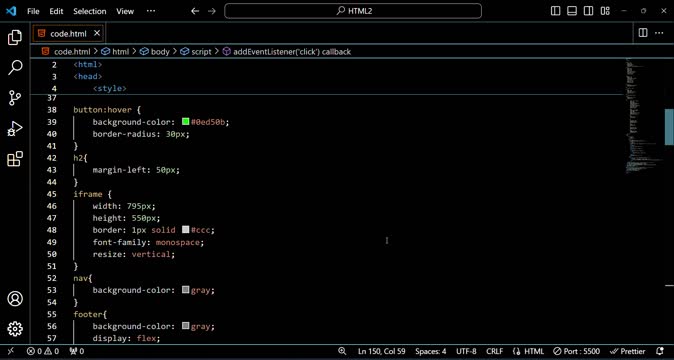Click the Port : 5500 live server button

[x=576, y=351]
